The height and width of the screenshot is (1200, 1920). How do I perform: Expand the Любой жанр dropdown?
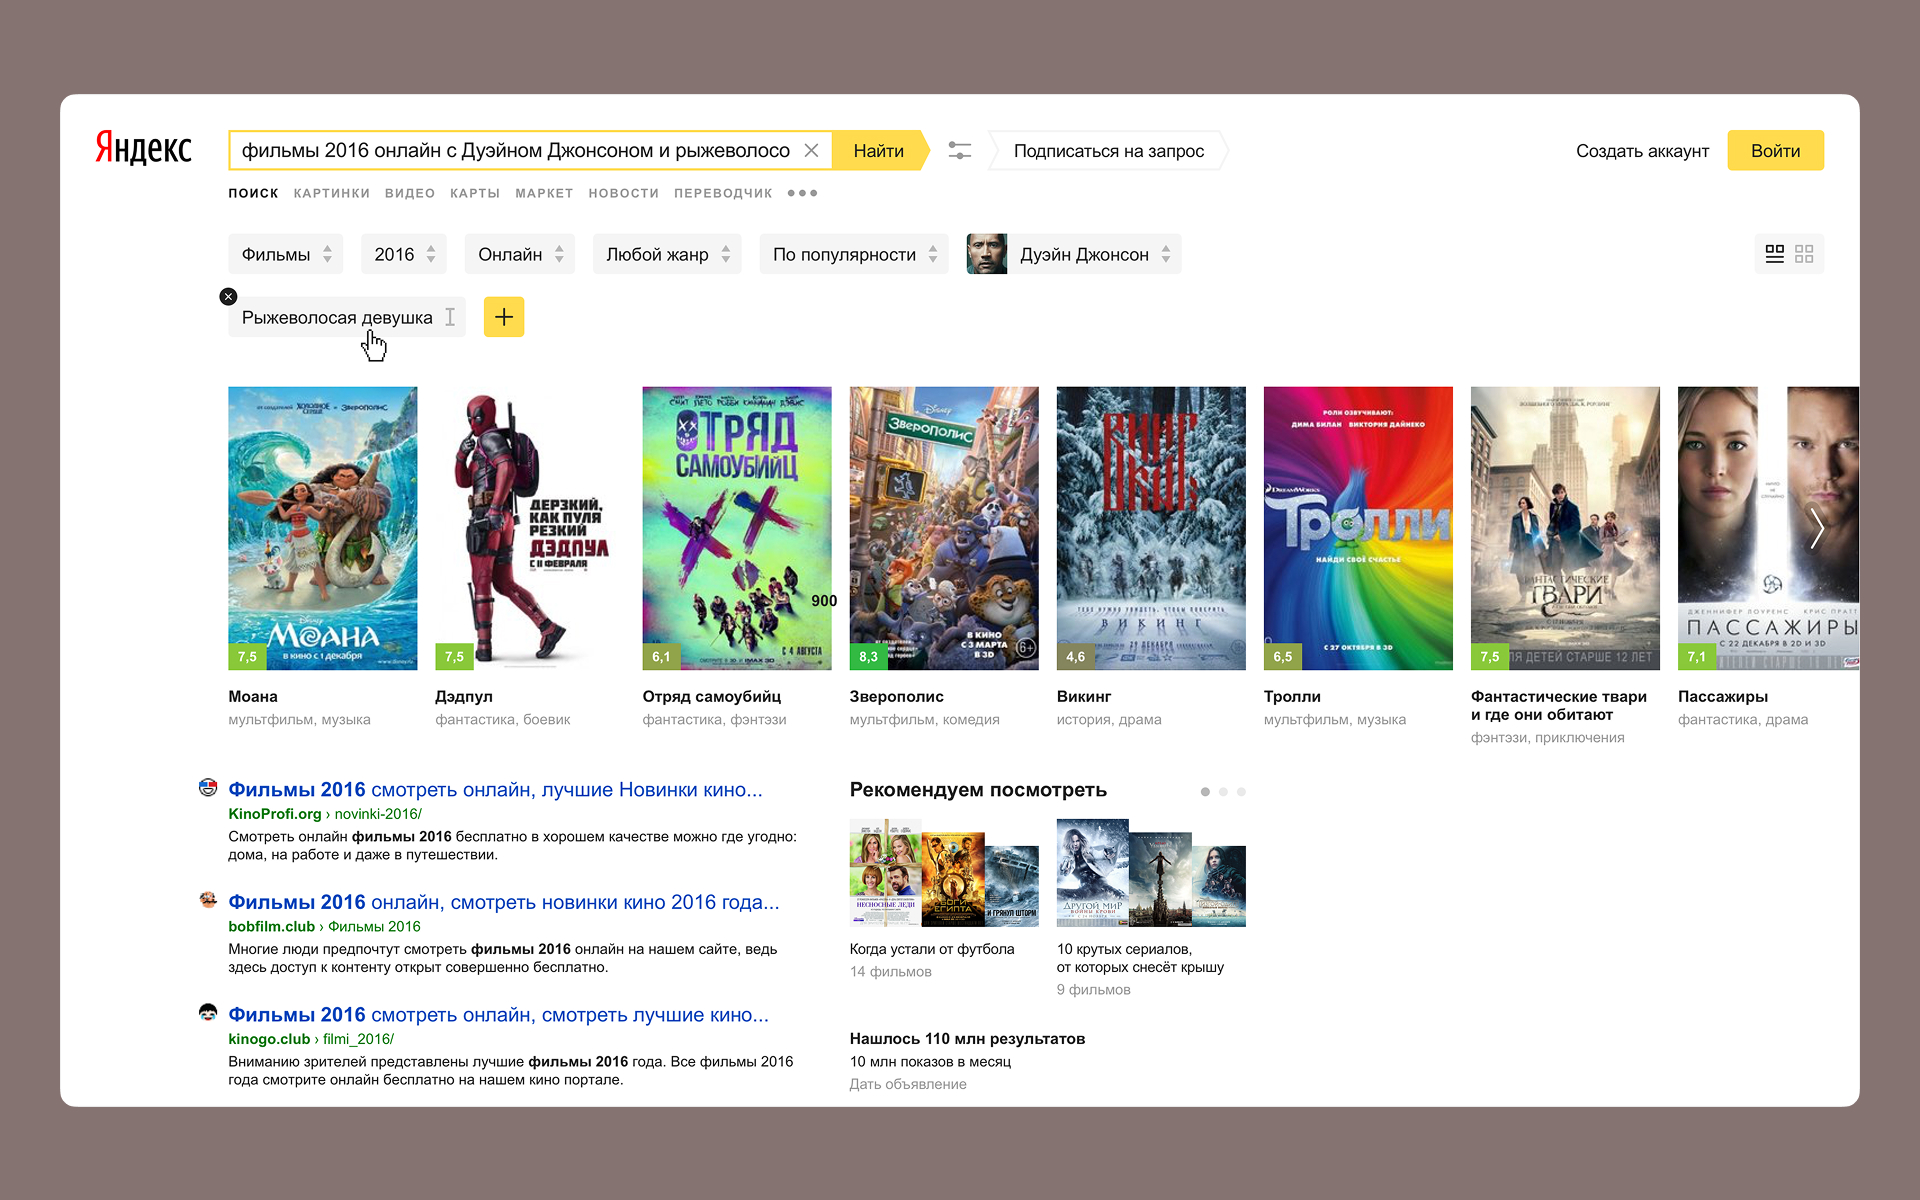667,254
